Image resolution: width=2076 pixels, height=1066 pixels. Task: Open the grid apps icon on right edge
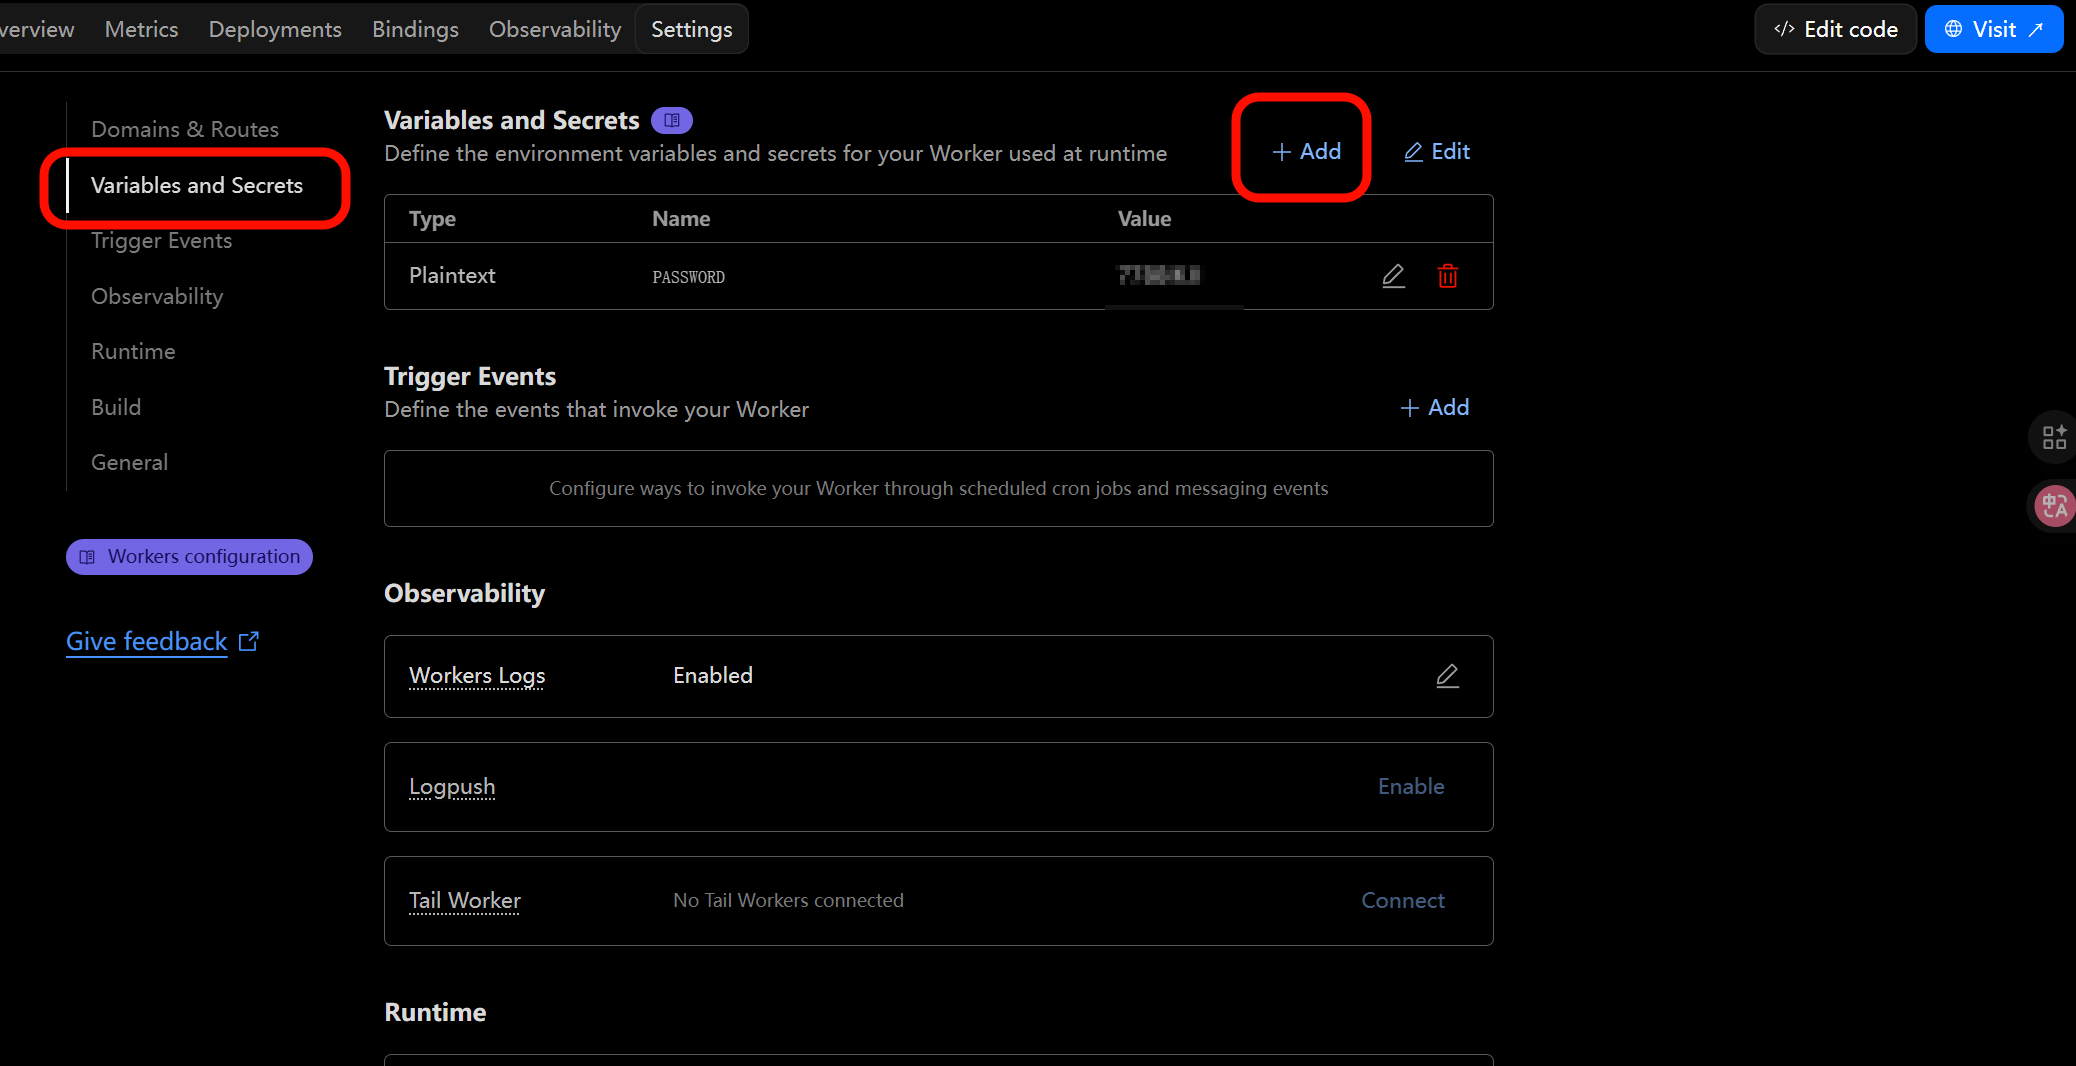[2053, 437]
